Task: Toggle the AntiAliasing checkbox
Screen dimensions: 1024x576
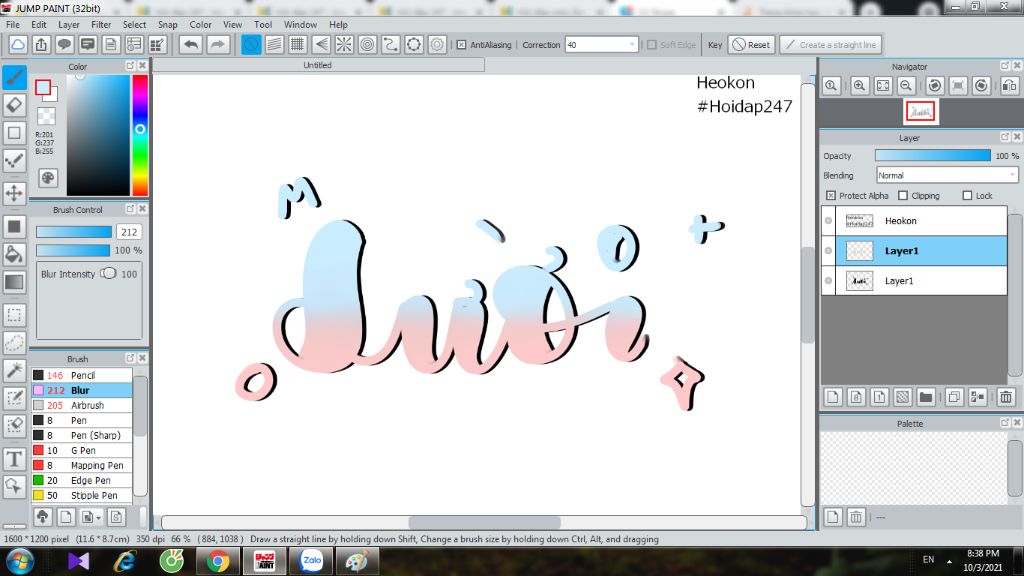Action: pyautogui.click(x=462, y=44)
